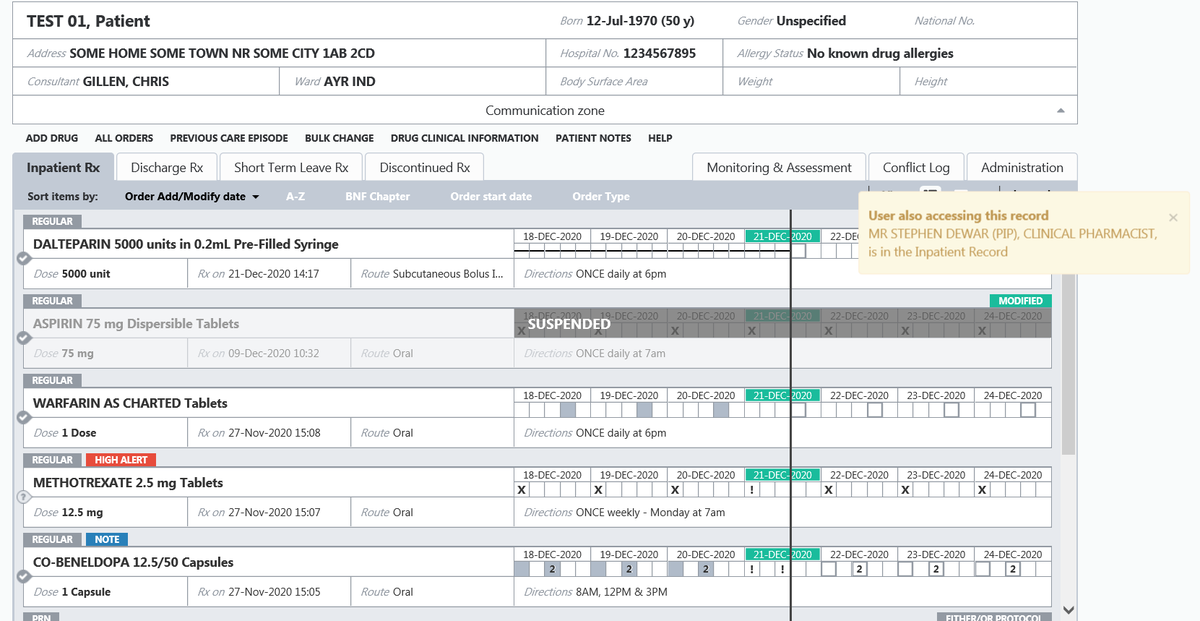
Task: Sort items by Order start date
Action: click(491, 197)
